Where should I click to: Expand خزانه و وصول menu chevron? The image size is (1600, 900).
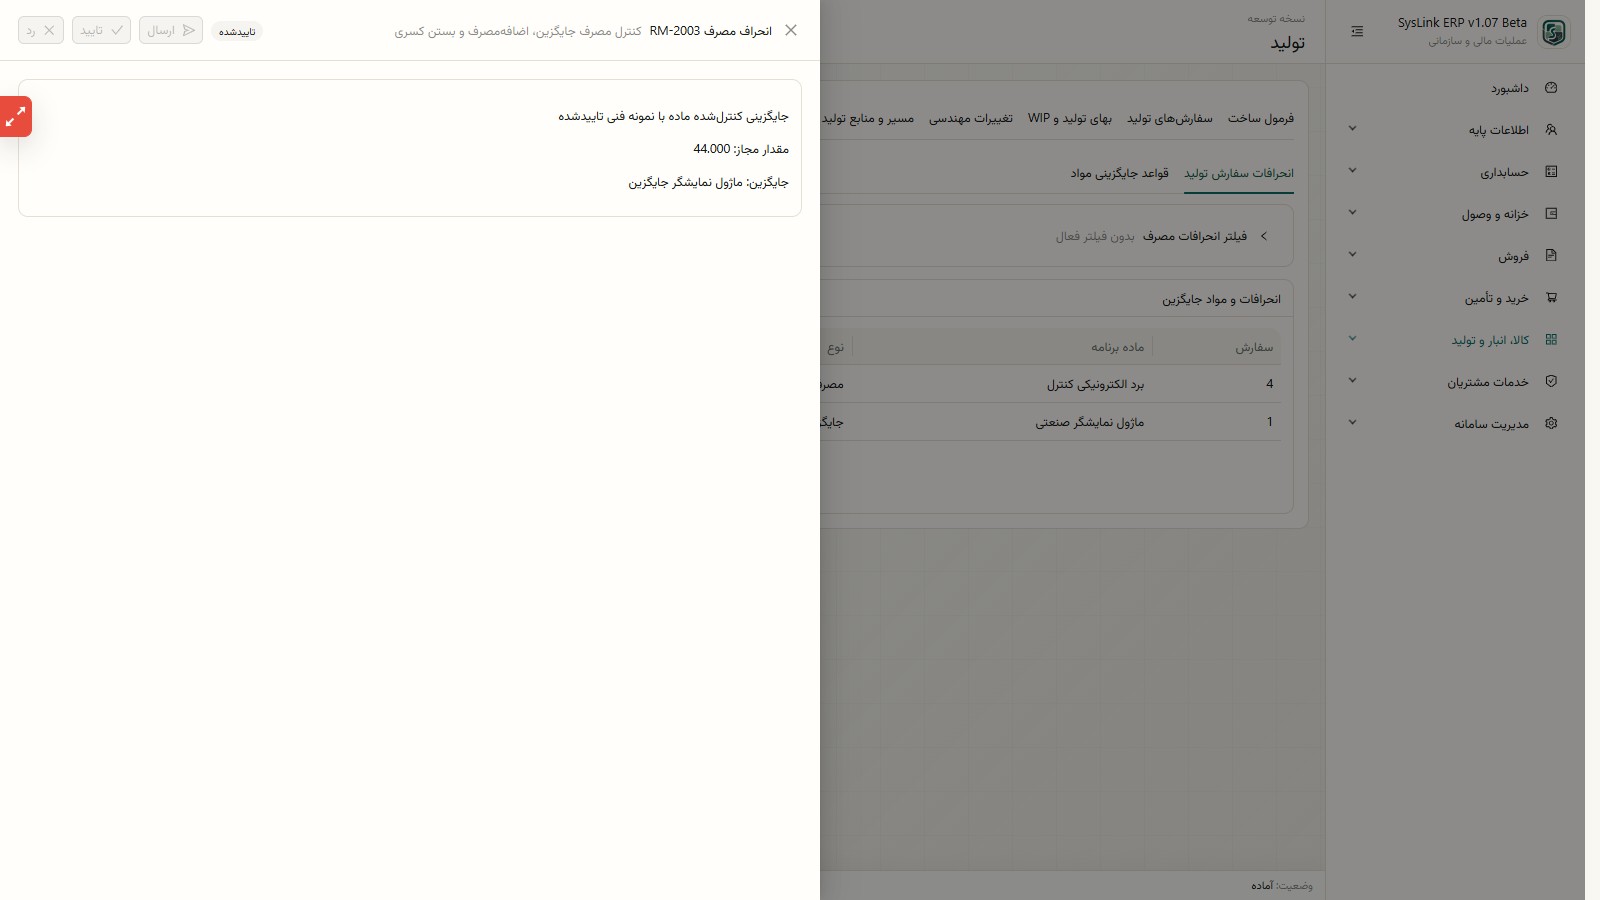click(1352, 213)
